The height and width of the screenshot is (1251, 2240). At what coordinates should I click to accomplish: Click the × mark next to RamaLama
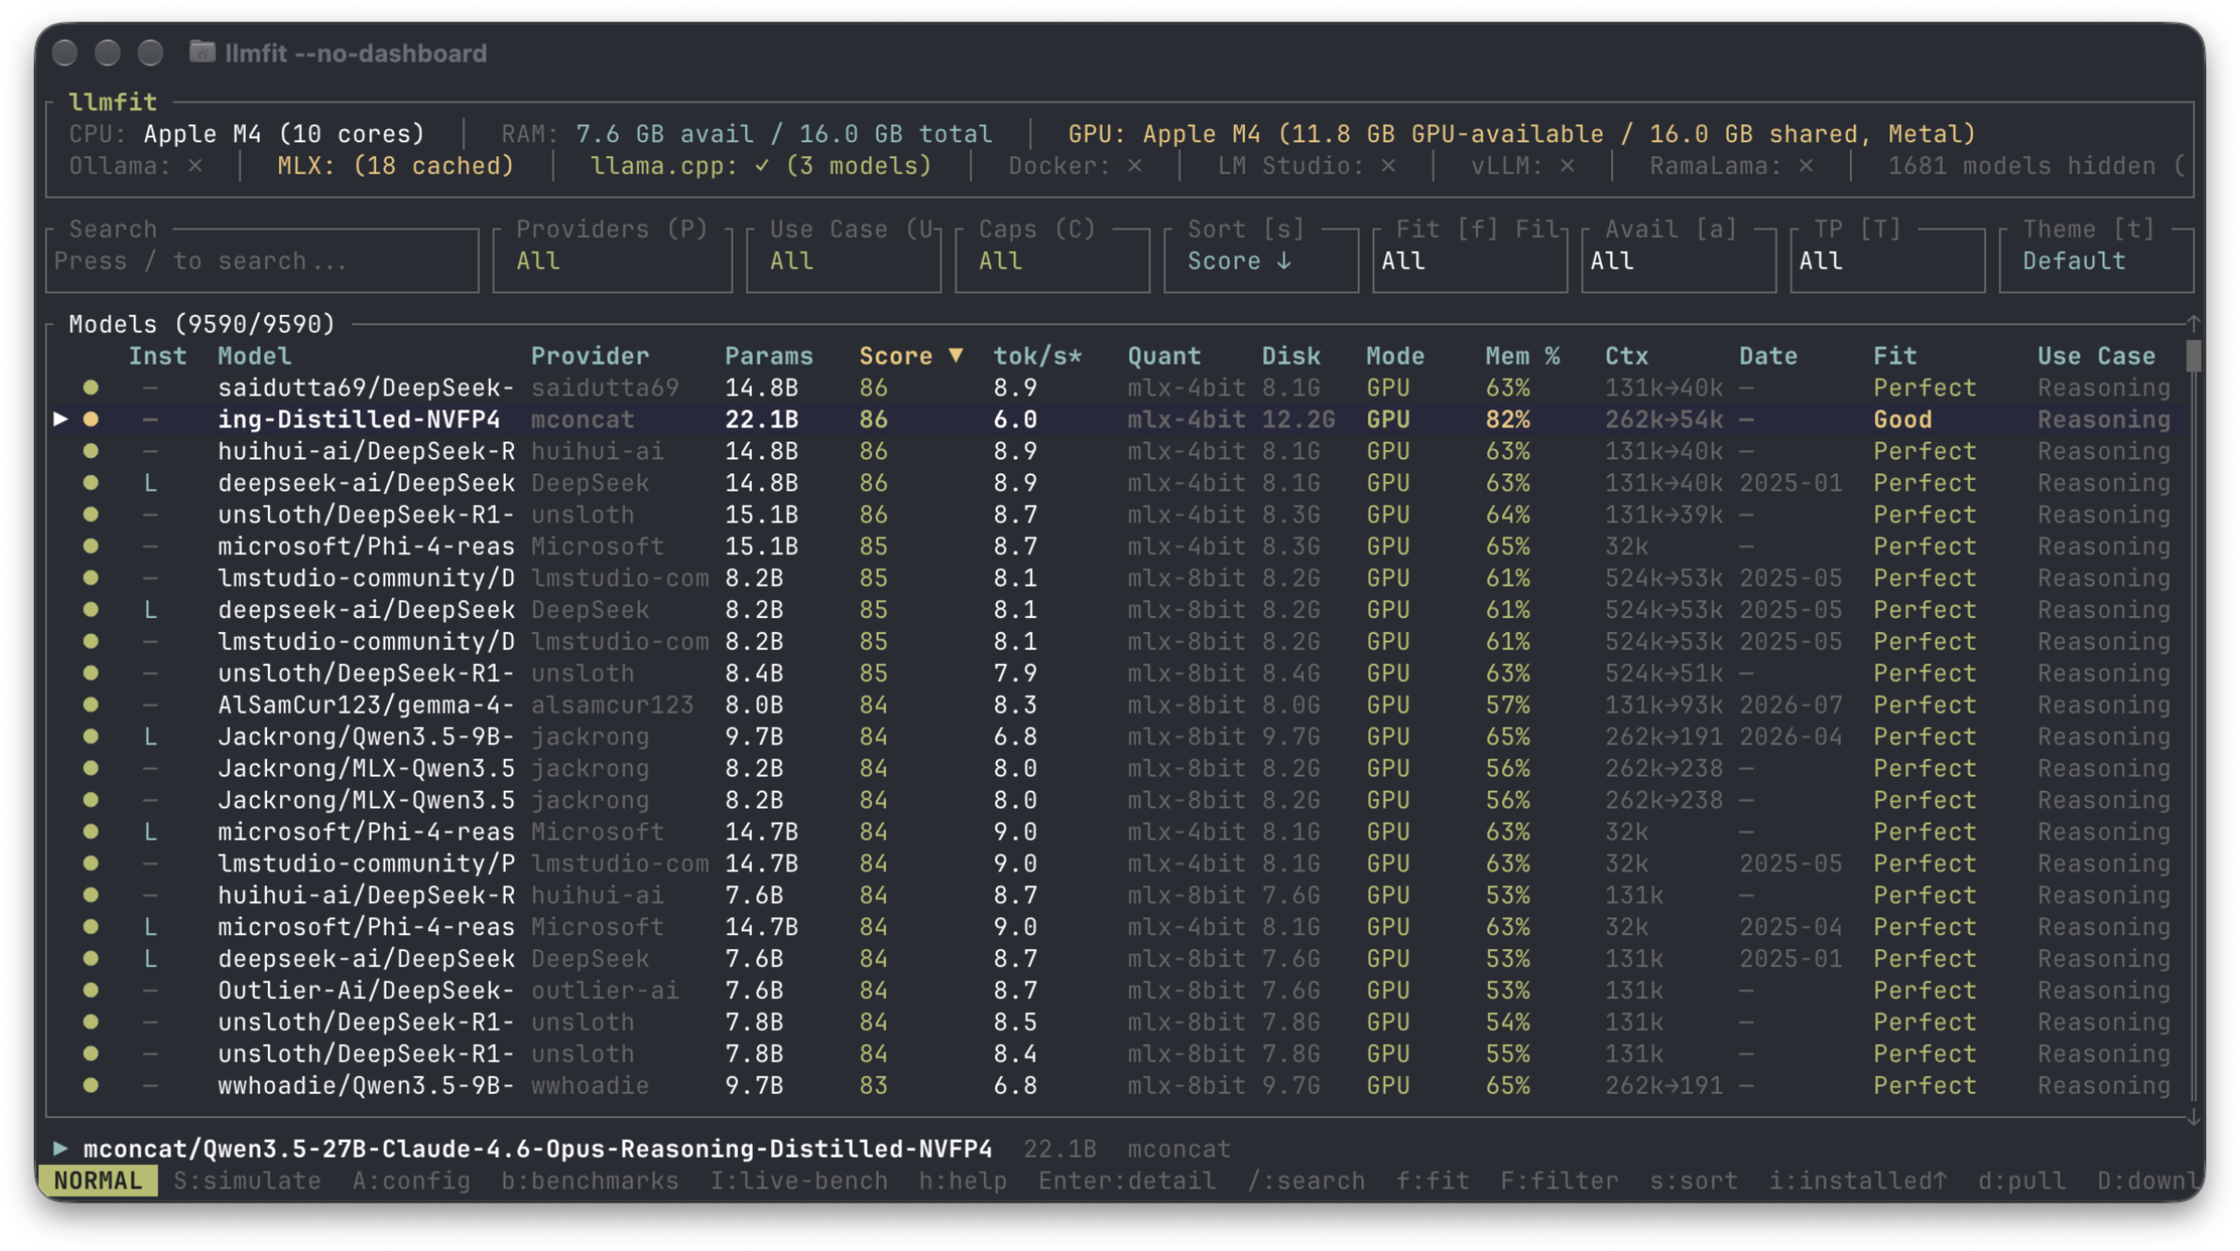1805,166
